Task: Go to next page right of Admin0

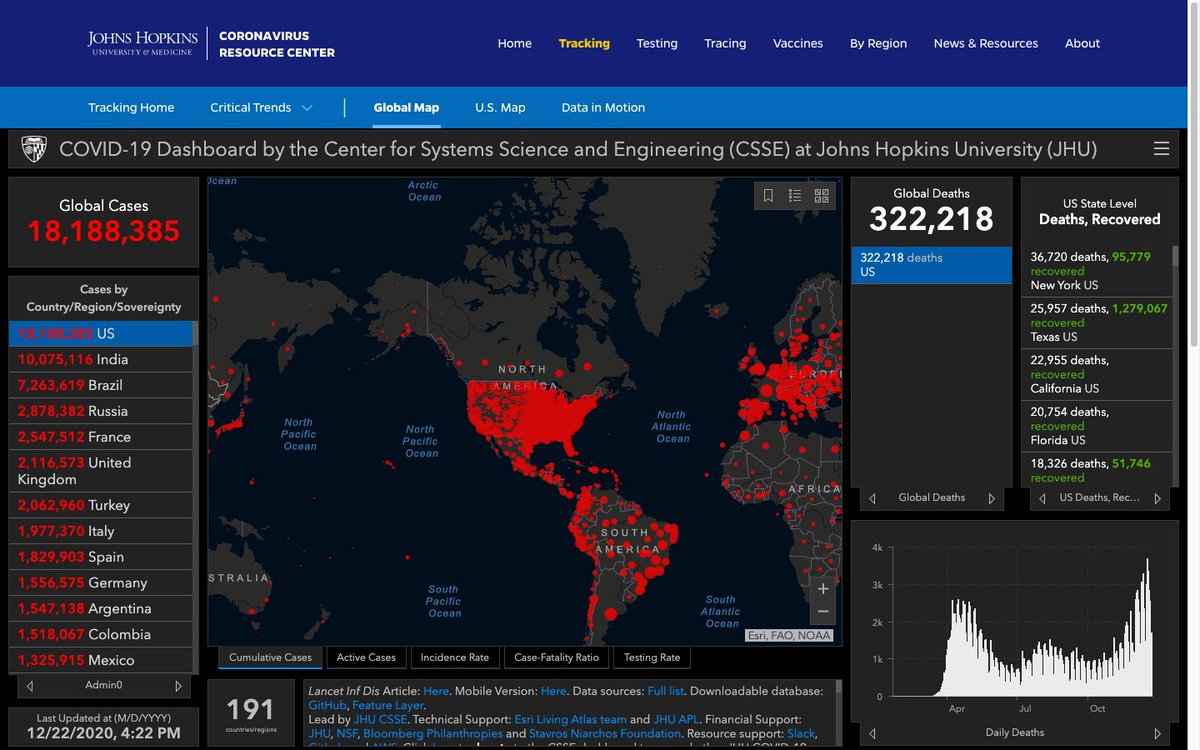Action: pos(178,686)
